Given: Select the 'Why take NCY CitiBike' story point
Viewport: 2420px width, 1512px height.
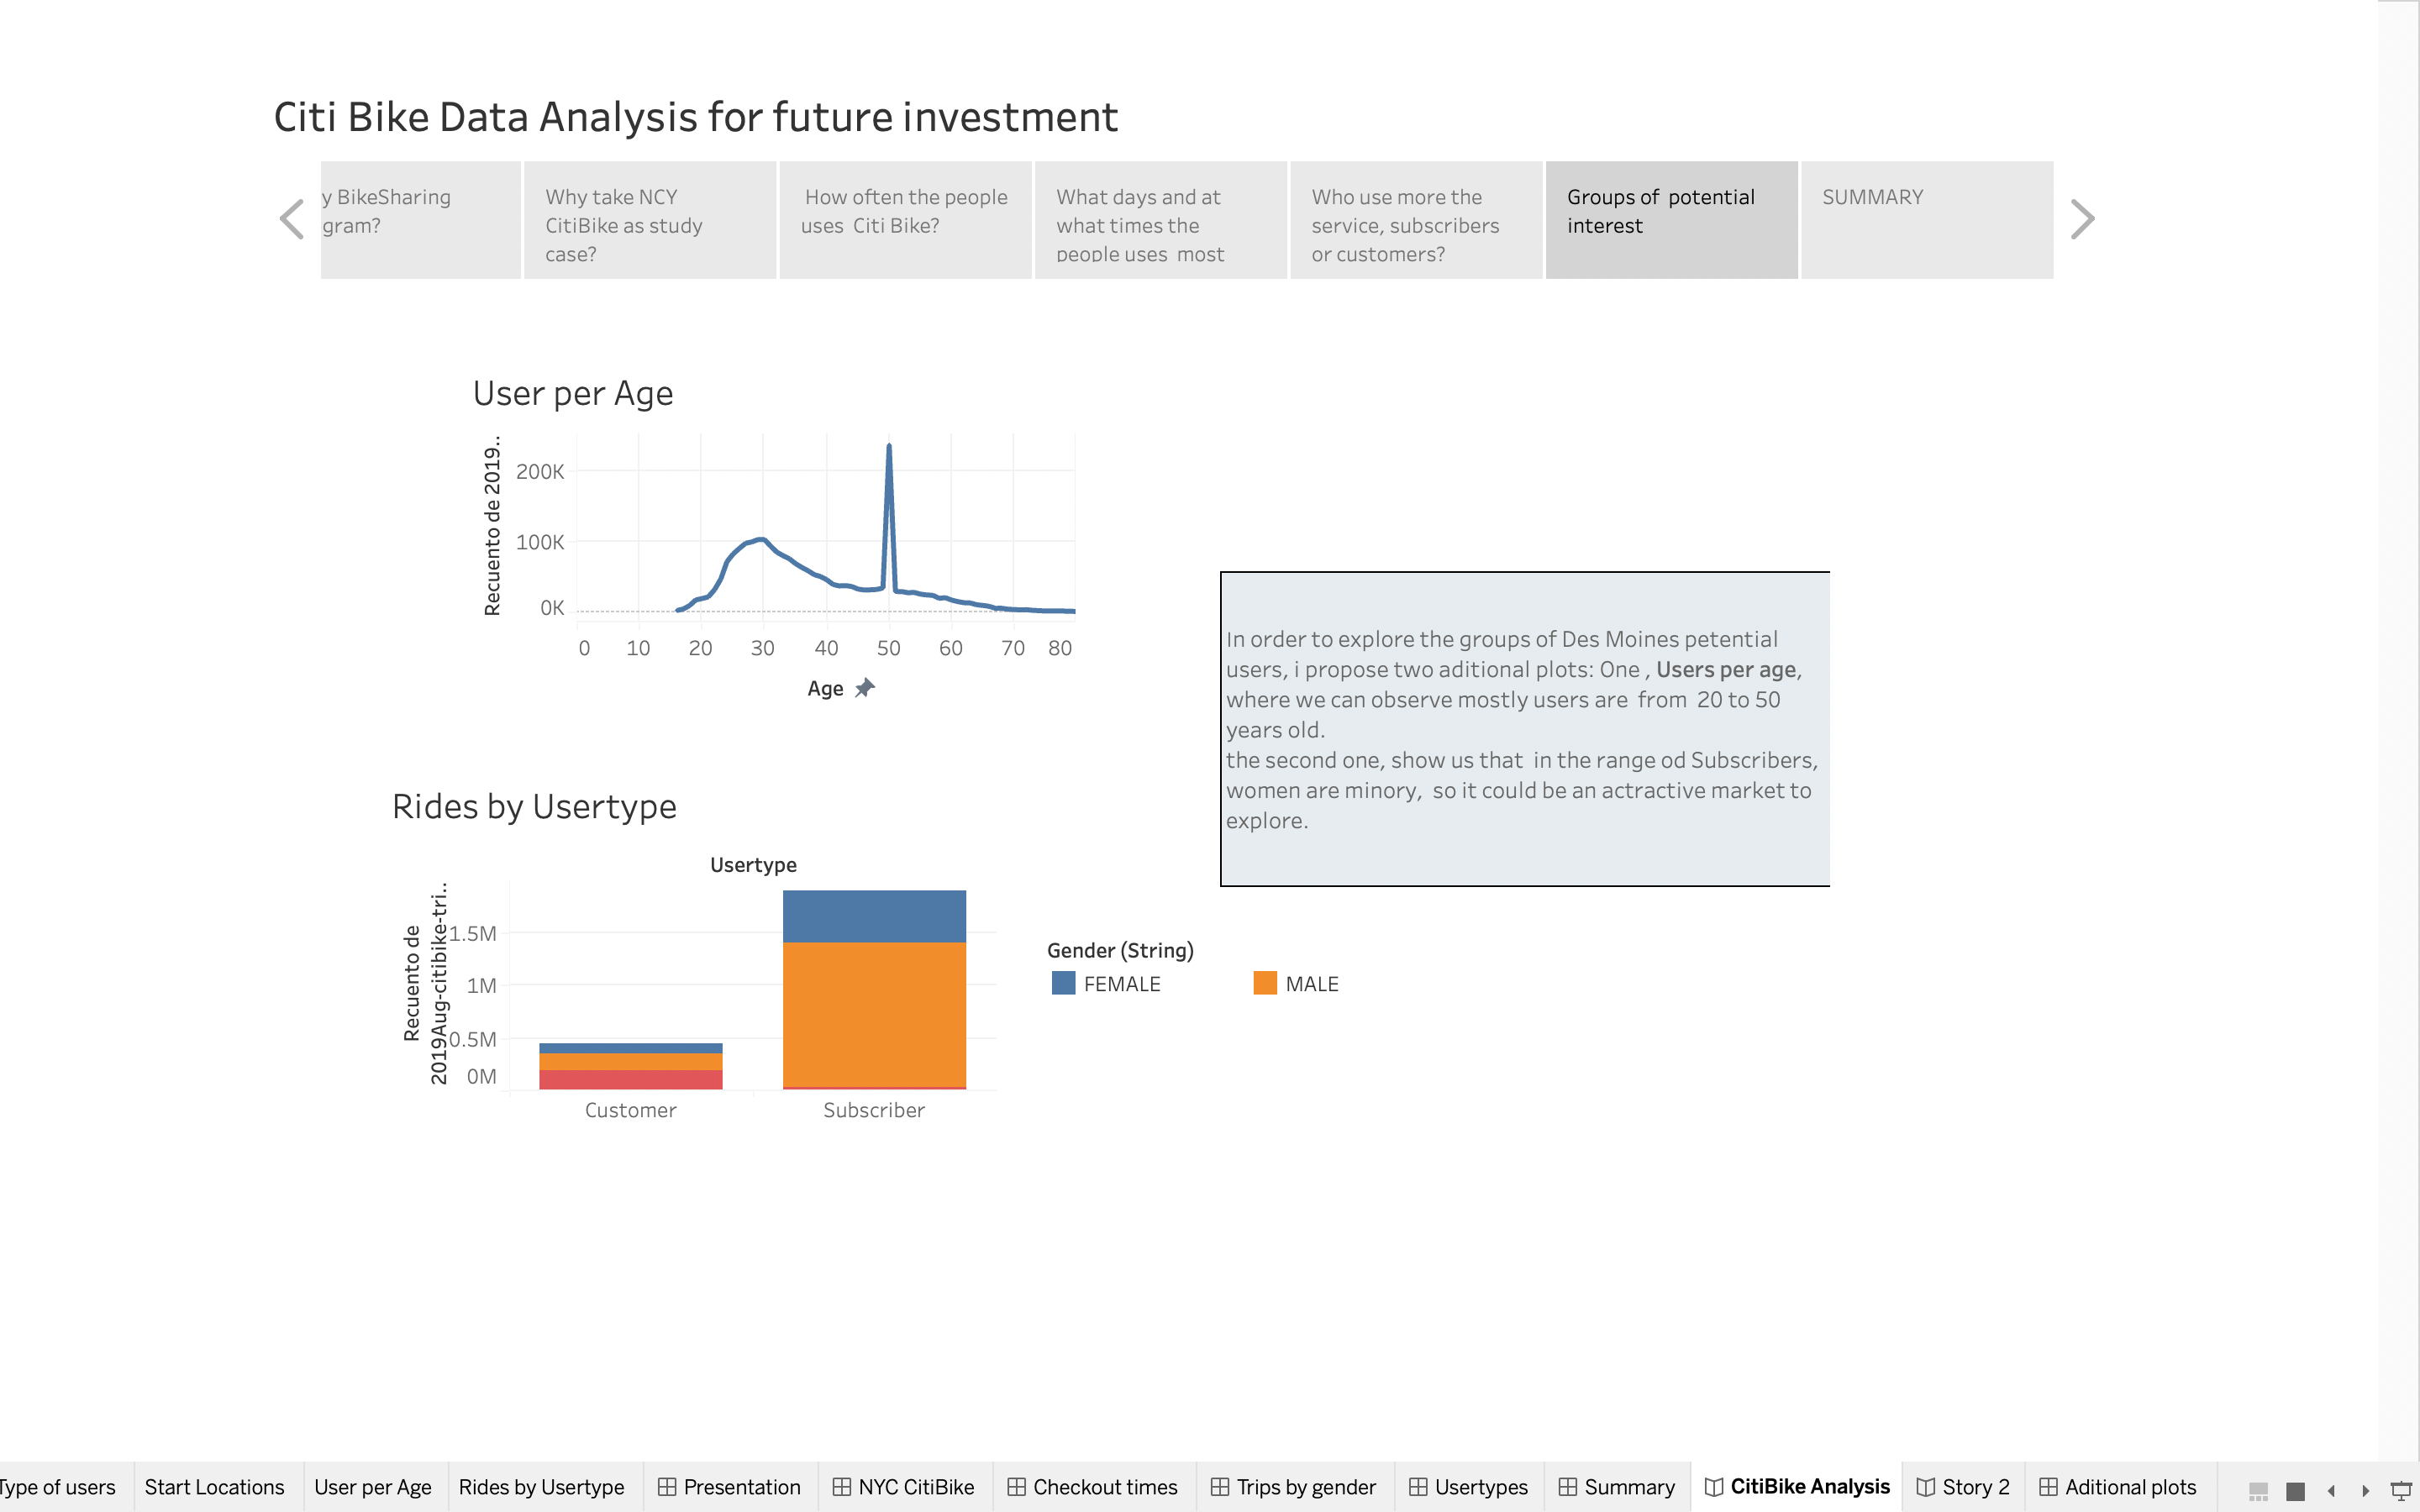Looking at the screenshot, I should pos(649,219).
